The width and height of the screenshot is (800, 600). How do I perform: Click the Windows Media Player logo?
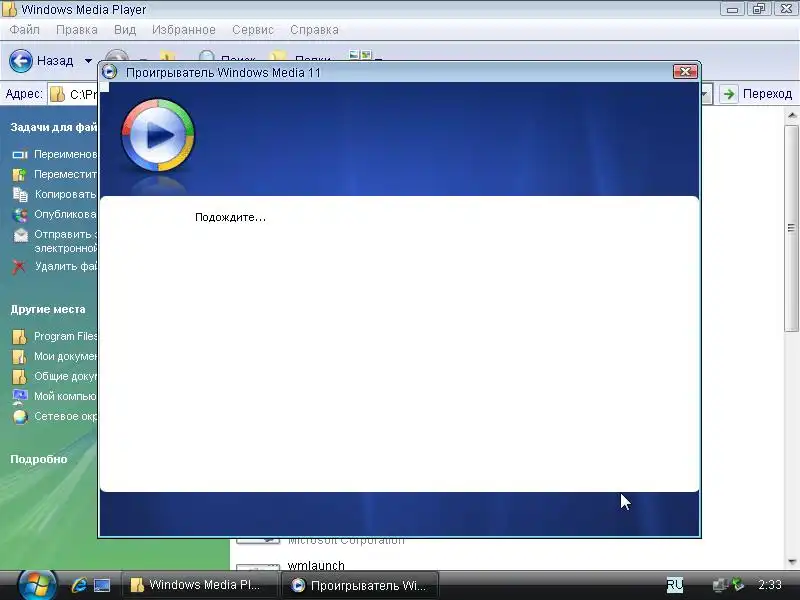pos(158,135)
